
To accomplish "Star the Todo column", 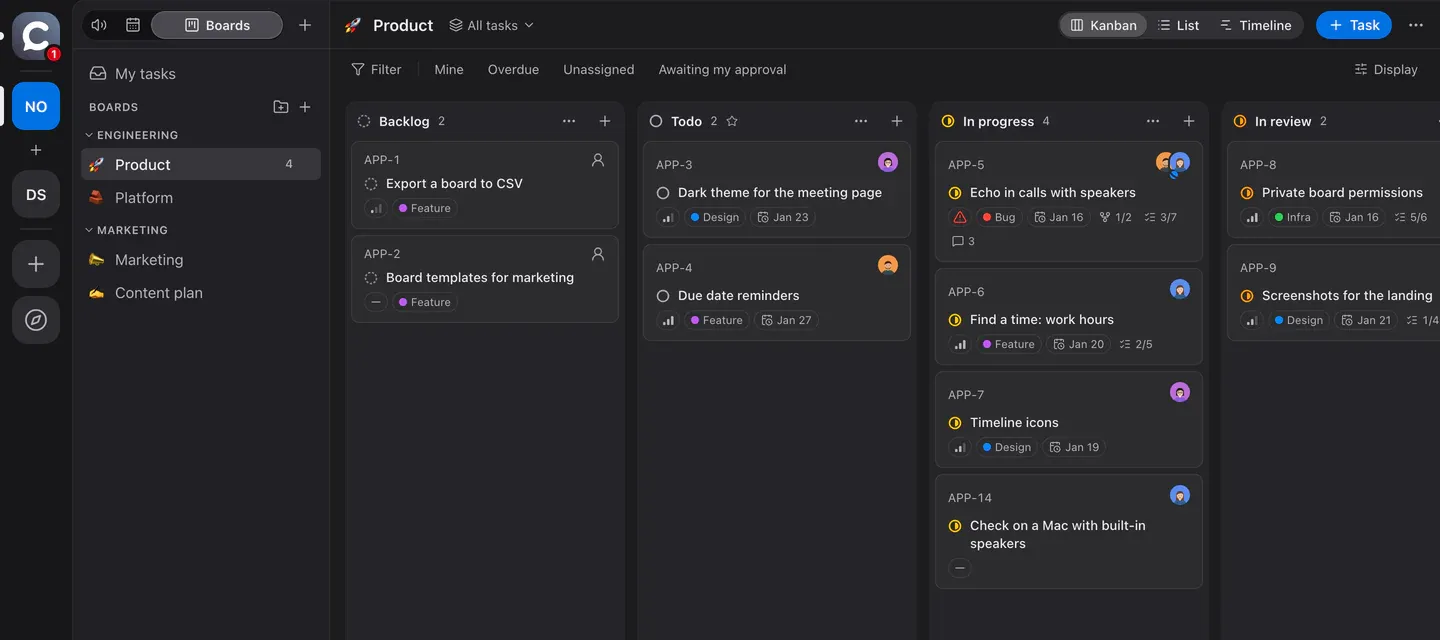I will click(x=732, y=121).
